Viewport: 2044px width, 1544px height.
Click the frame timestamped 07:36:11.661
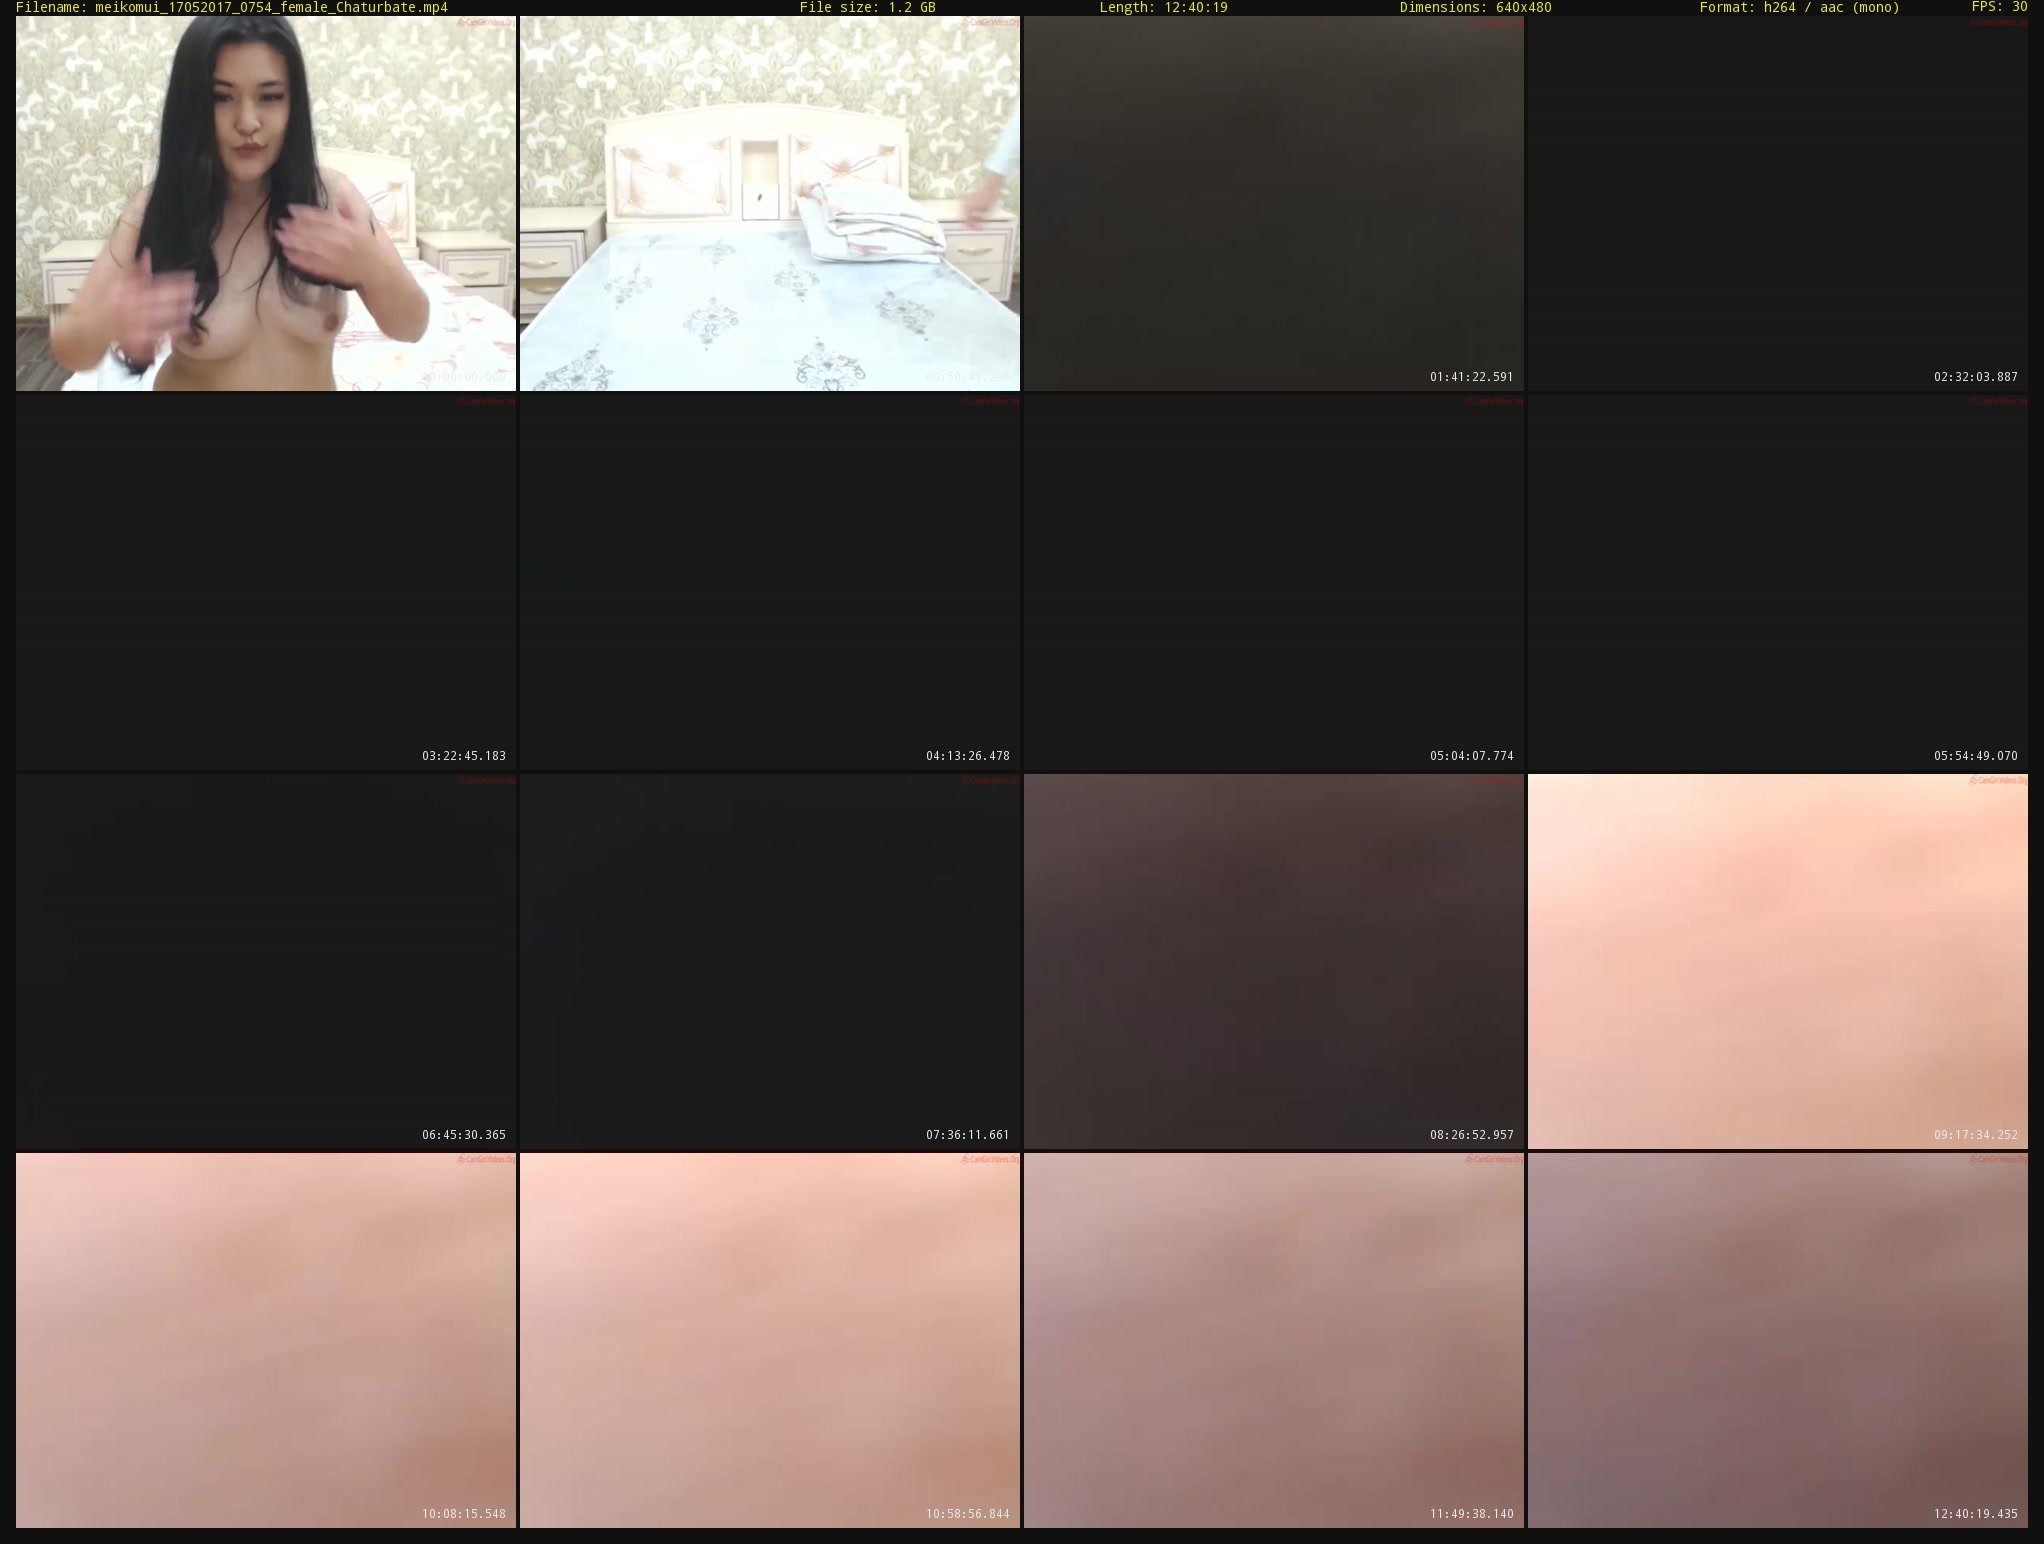(769, 961)
